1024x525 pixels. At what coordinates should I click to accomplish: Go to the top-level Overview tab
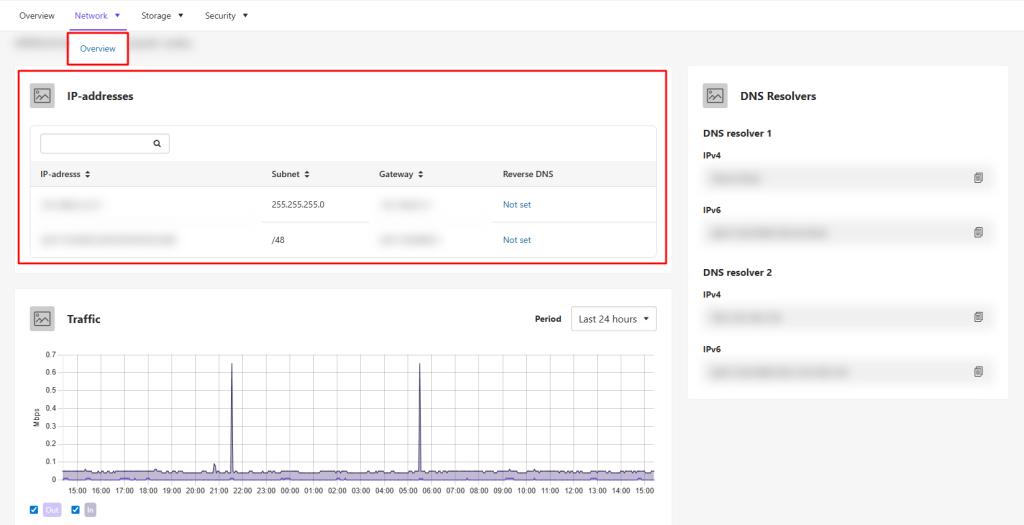click(x=37, y=16)
